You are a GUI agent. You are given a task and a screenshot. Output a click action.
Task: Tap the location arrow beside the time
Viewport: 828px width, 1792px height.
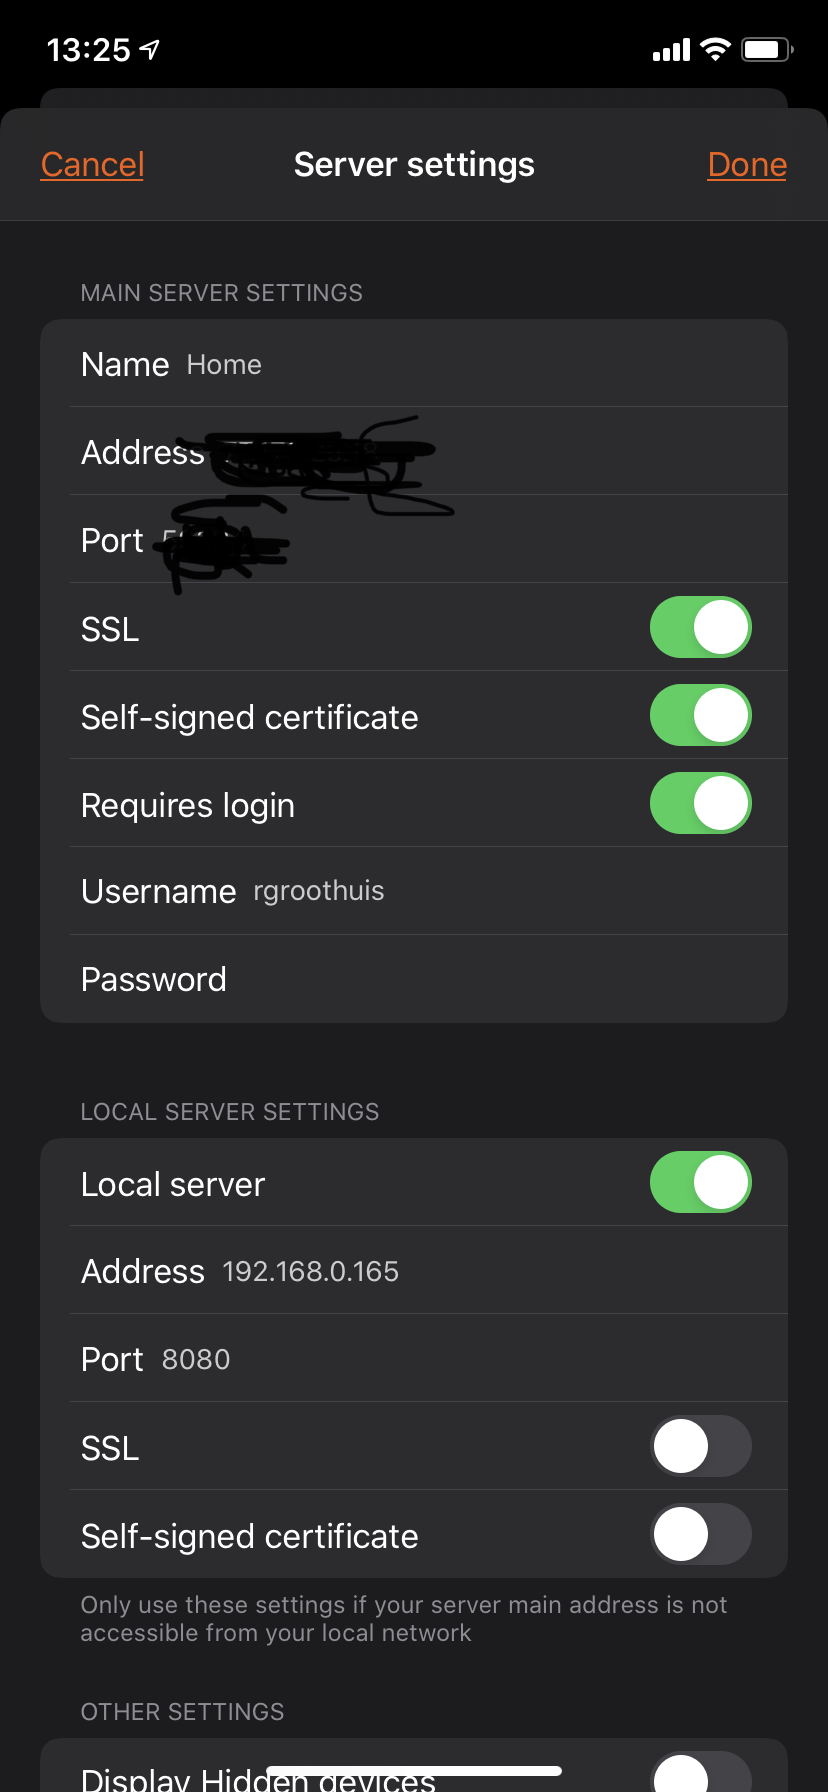[149, 49]
